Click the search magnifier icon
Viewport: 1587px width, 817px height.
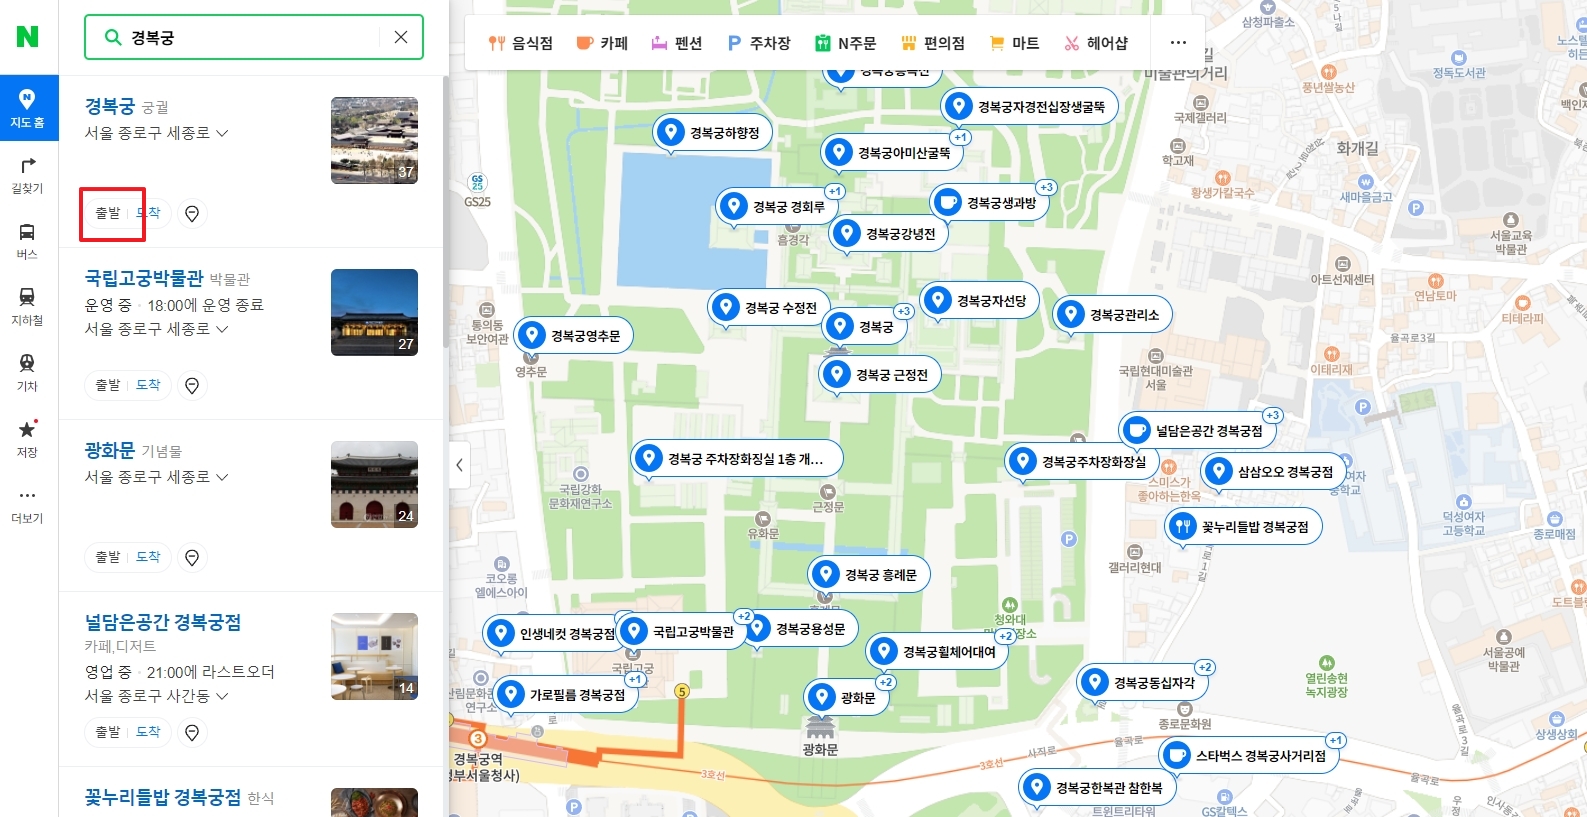tap(113, 37)
